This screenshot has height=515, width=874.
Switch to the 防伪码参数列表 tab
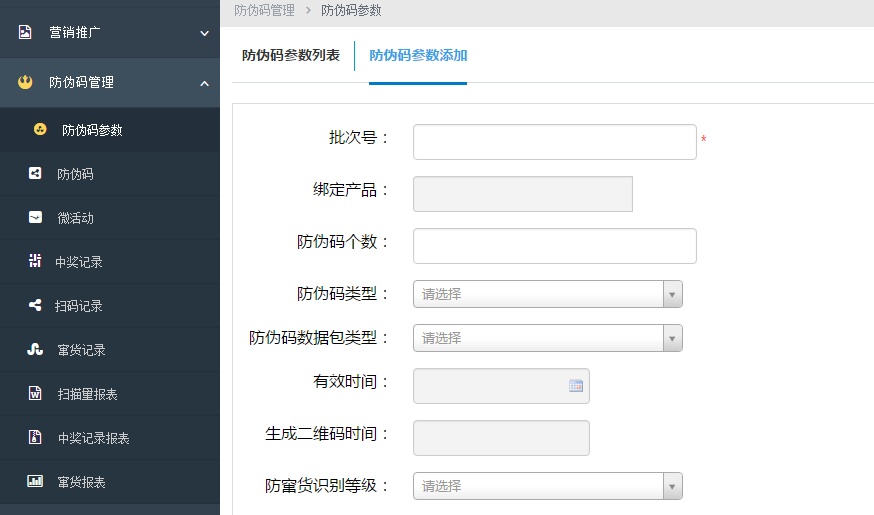coord(291,55)
